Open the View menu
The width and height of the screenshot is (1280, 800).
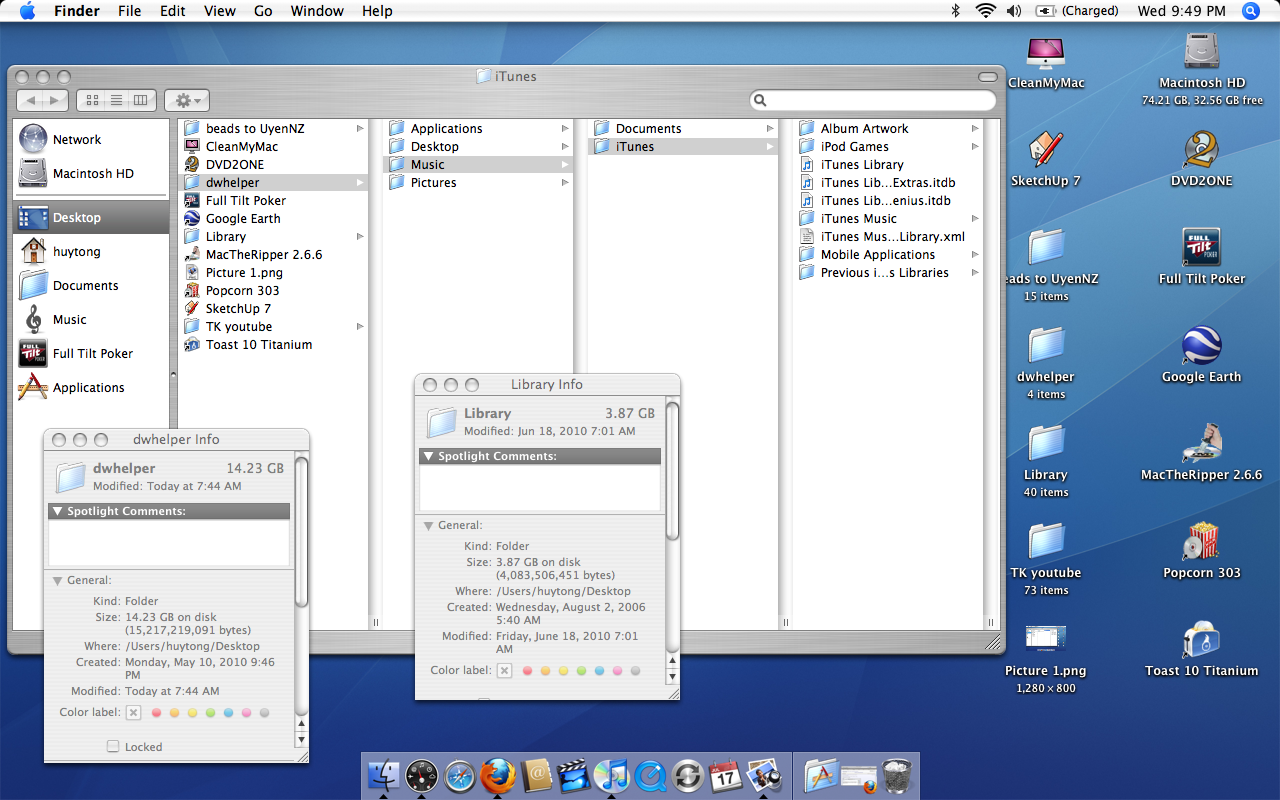pos(220,11)
